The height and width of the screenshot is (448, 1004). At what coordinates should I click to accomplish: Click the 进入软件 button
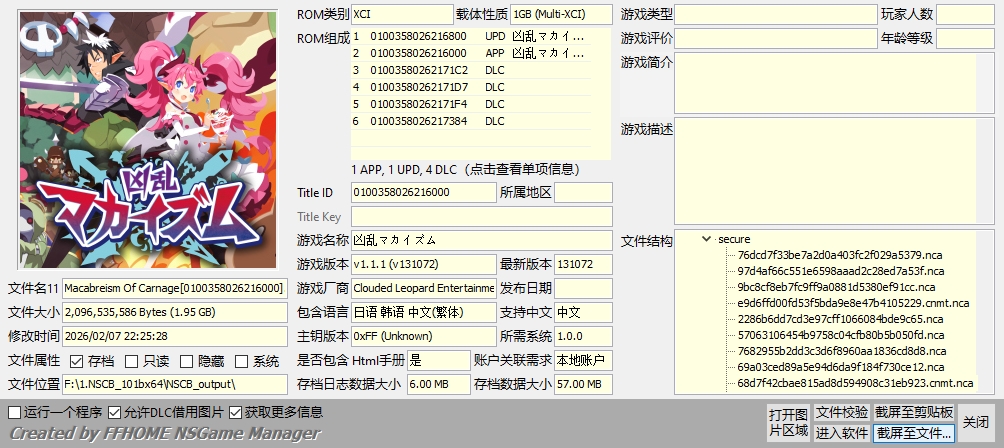841,433
